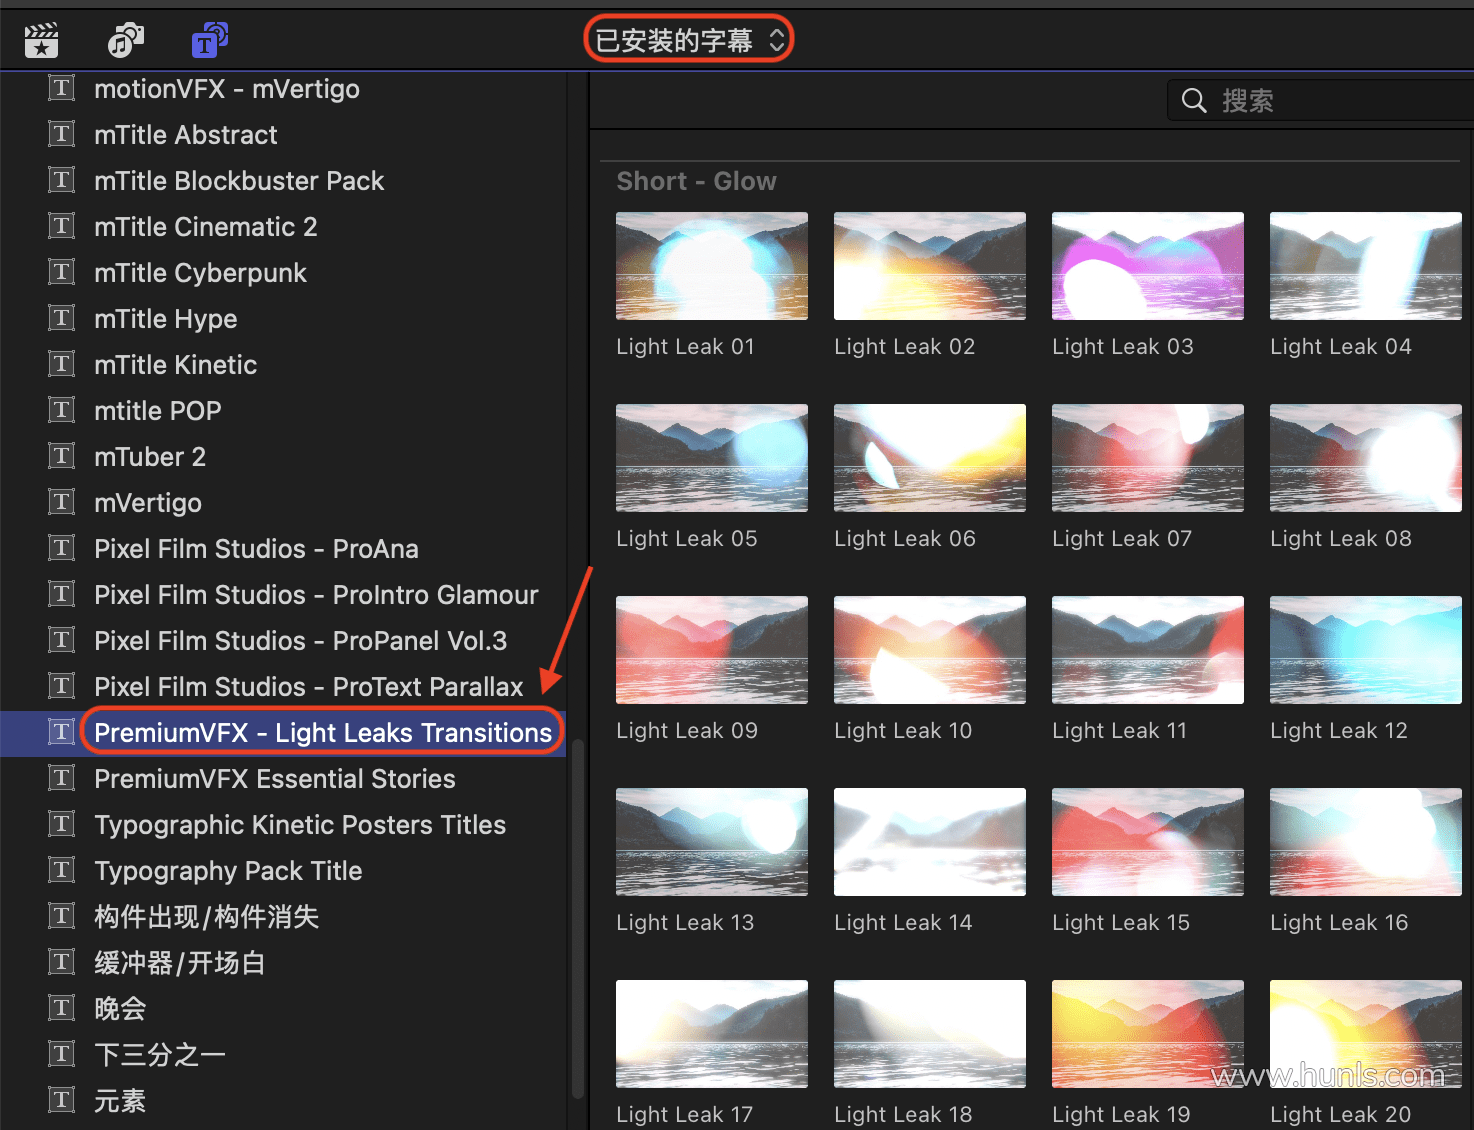The height and width of the screenshot is (1130, 1474).
Task: Click the Short - Glow section heading
Action: (697, 181)
